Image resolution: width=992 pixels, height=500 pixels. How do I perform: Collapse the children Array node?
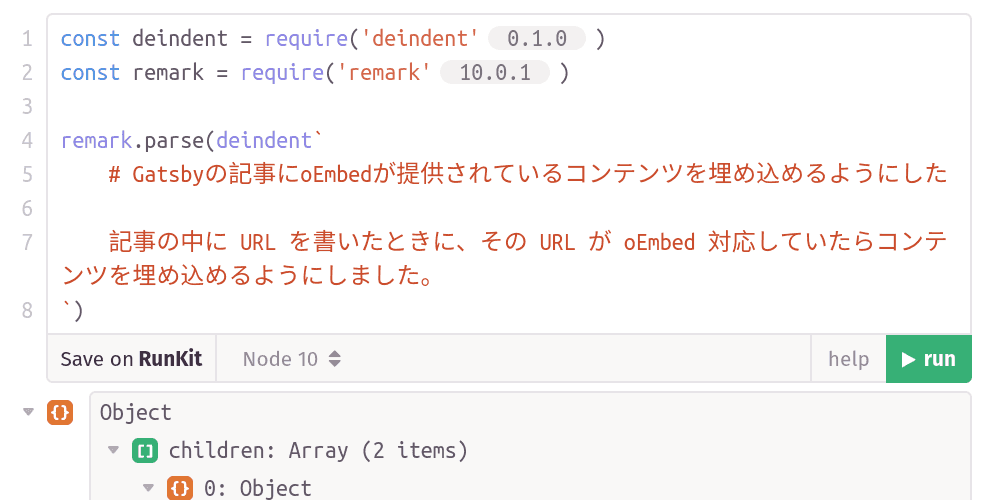(x=113, y=451)
